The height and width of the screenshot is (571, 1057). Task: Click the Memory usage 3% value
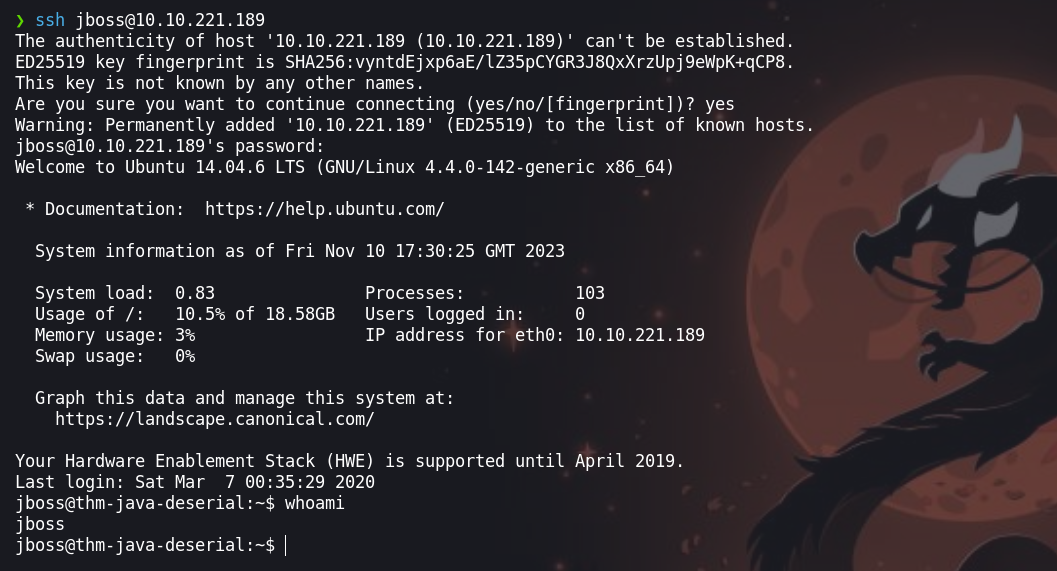(185, 335)
